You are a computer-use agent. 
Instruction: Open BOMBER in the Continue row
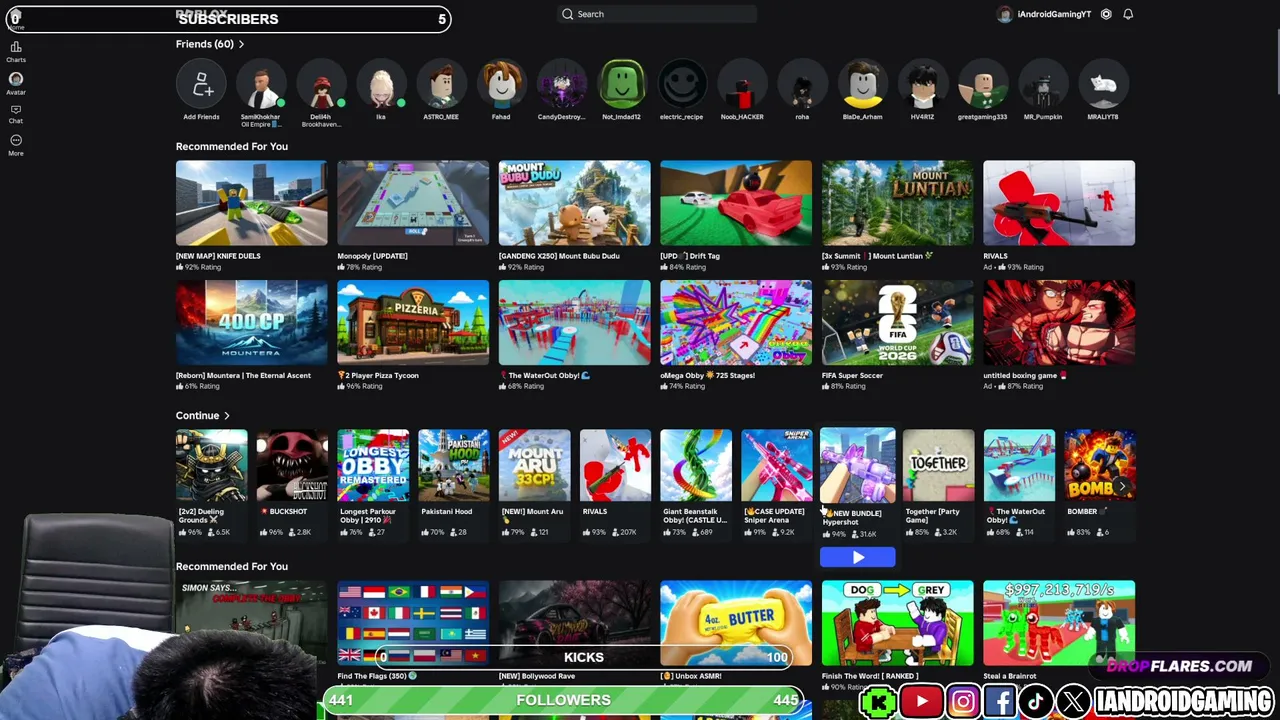(x=1100, y=466)
